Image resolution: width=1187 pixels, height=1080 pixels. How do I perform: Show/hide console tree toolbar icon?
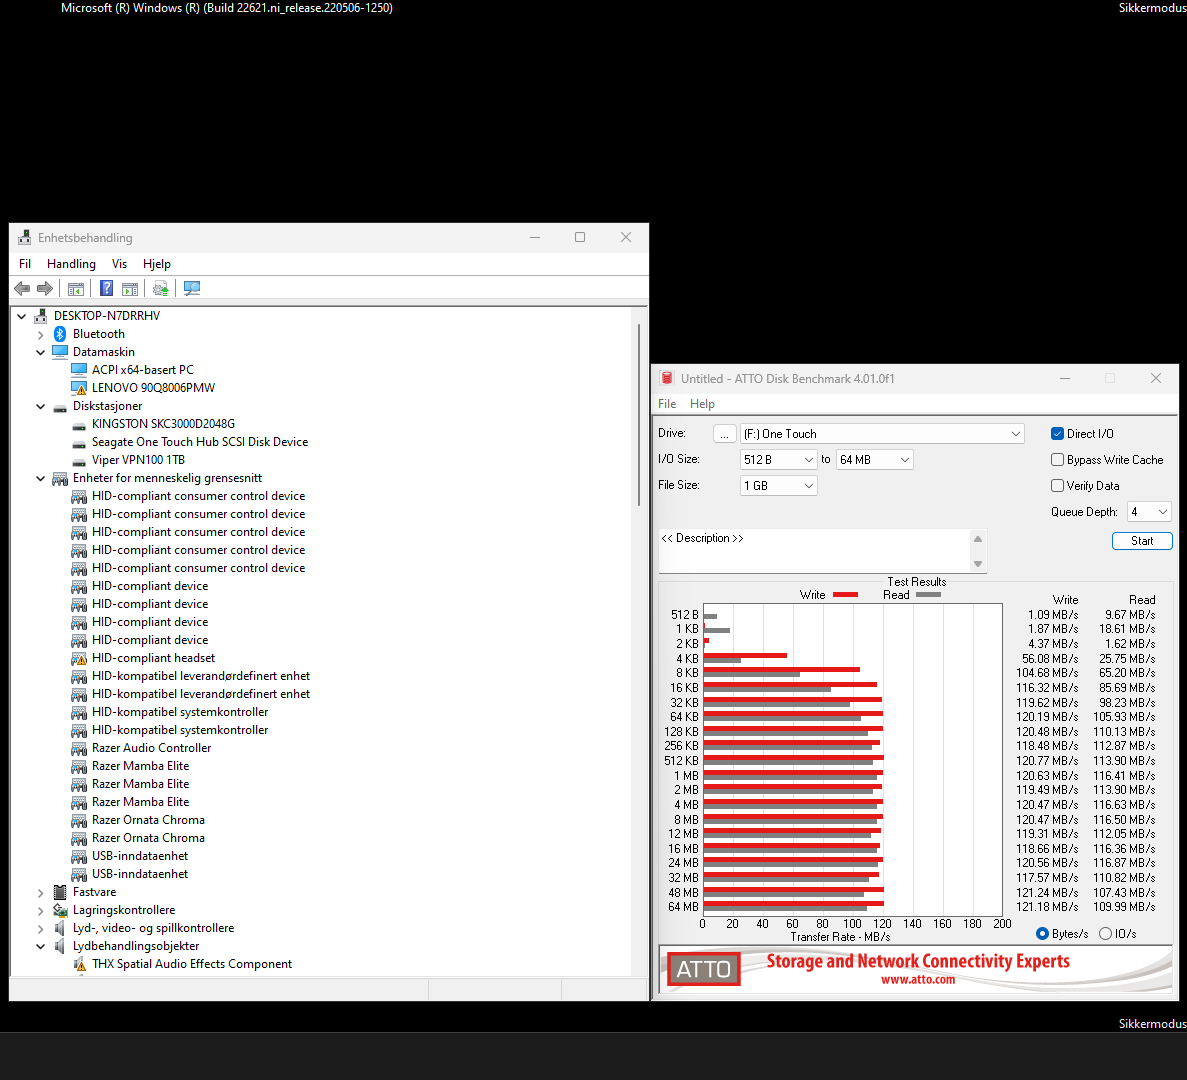point(76,288)
